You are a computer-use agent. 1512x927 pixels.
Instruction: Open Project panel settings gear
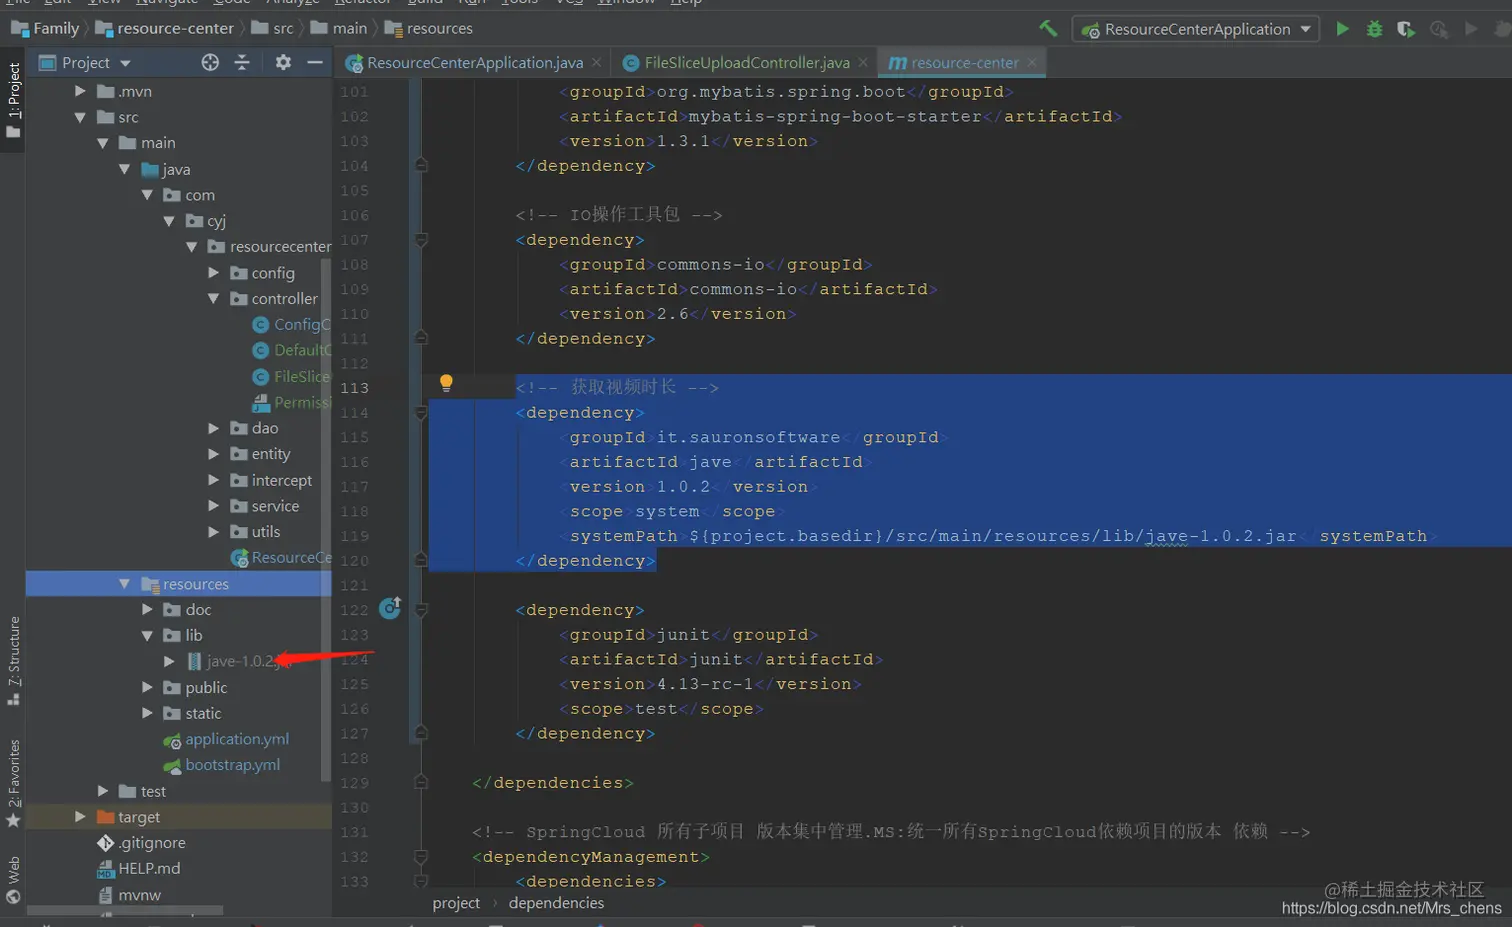tap(283, 62)
